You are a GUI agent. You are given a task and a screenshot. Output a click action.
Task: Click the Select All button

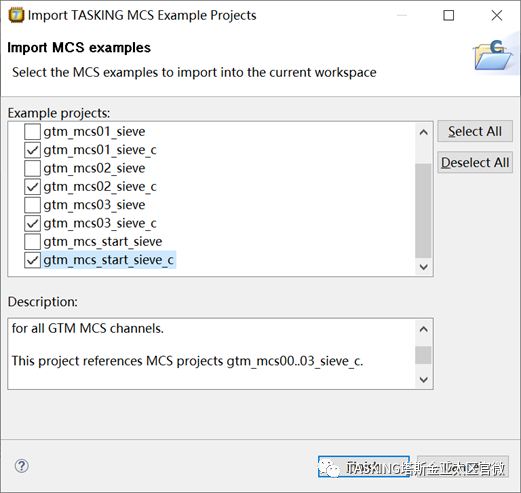click(475, 131)
